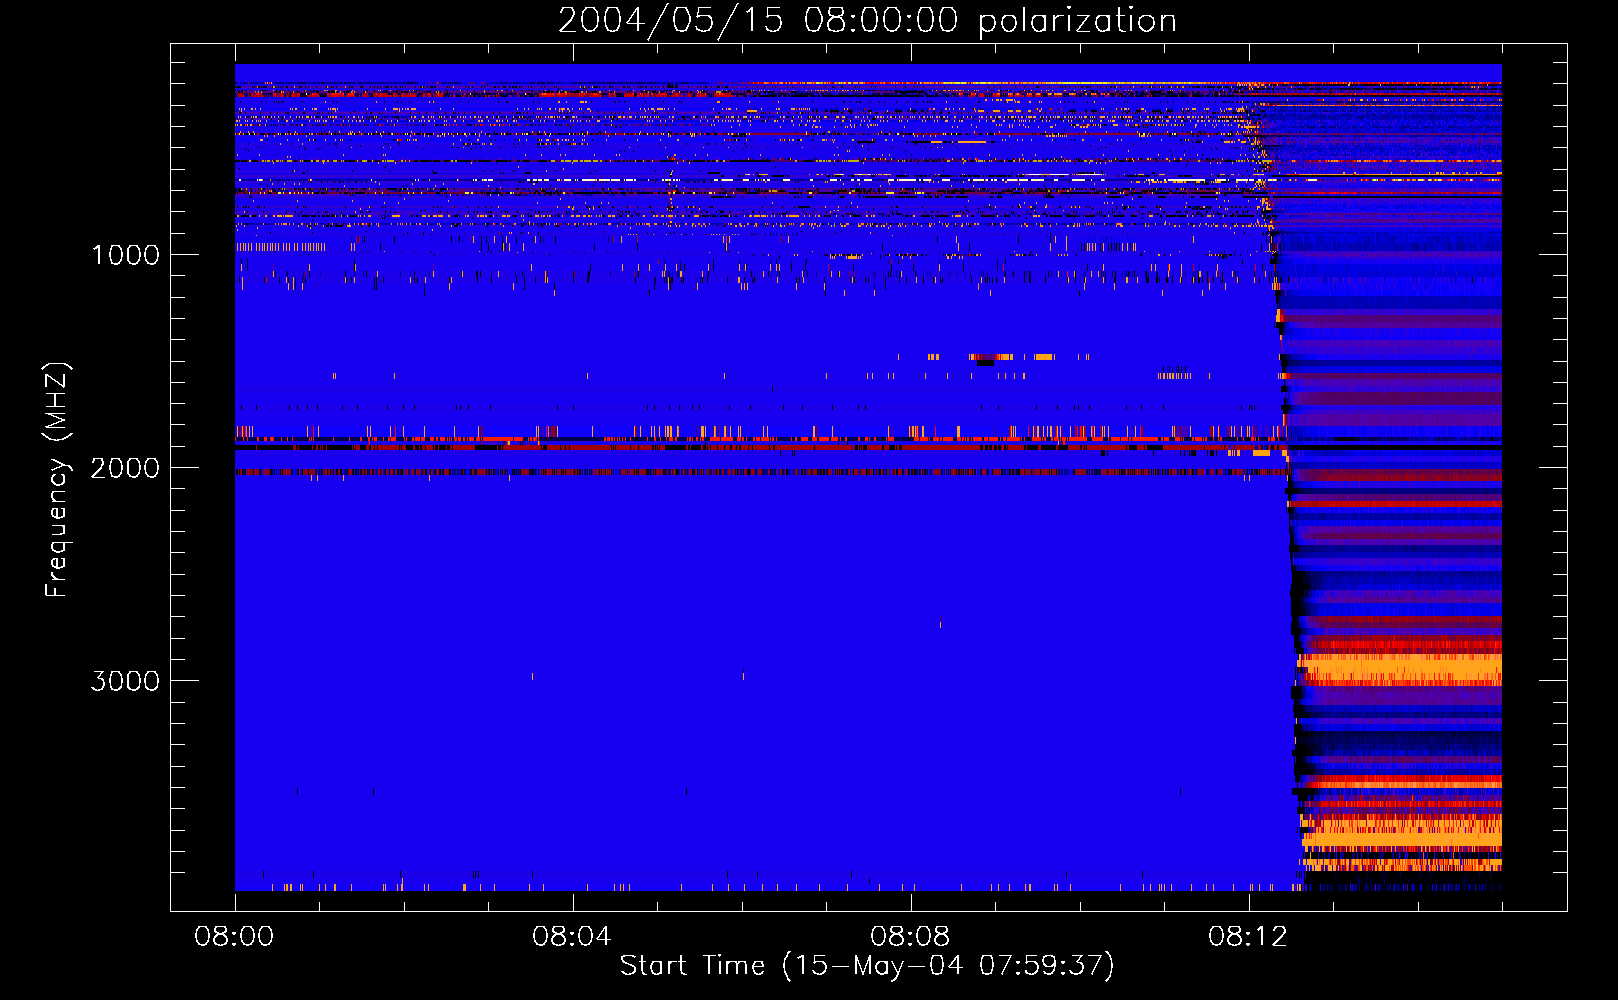
Task: Click the 3000 frequency tick label
Action: [125, 681]
